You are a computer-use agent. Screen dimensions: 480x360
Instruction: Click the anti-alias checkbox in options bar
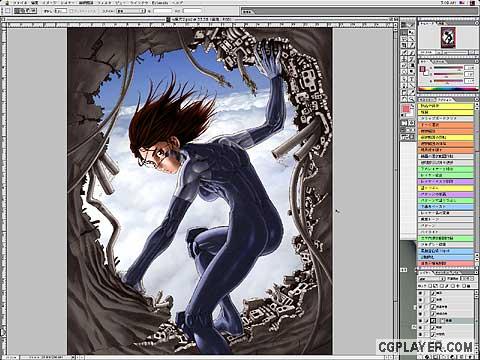coord(72,11)
